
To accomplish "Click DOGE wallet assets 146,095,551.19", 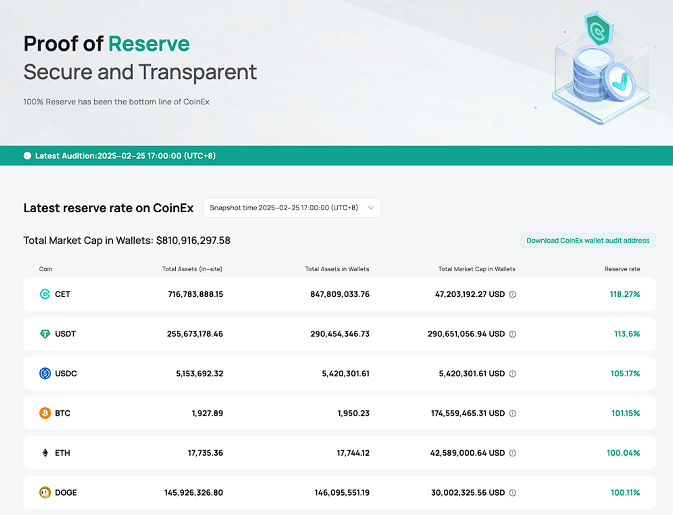I will coord(342,493).
